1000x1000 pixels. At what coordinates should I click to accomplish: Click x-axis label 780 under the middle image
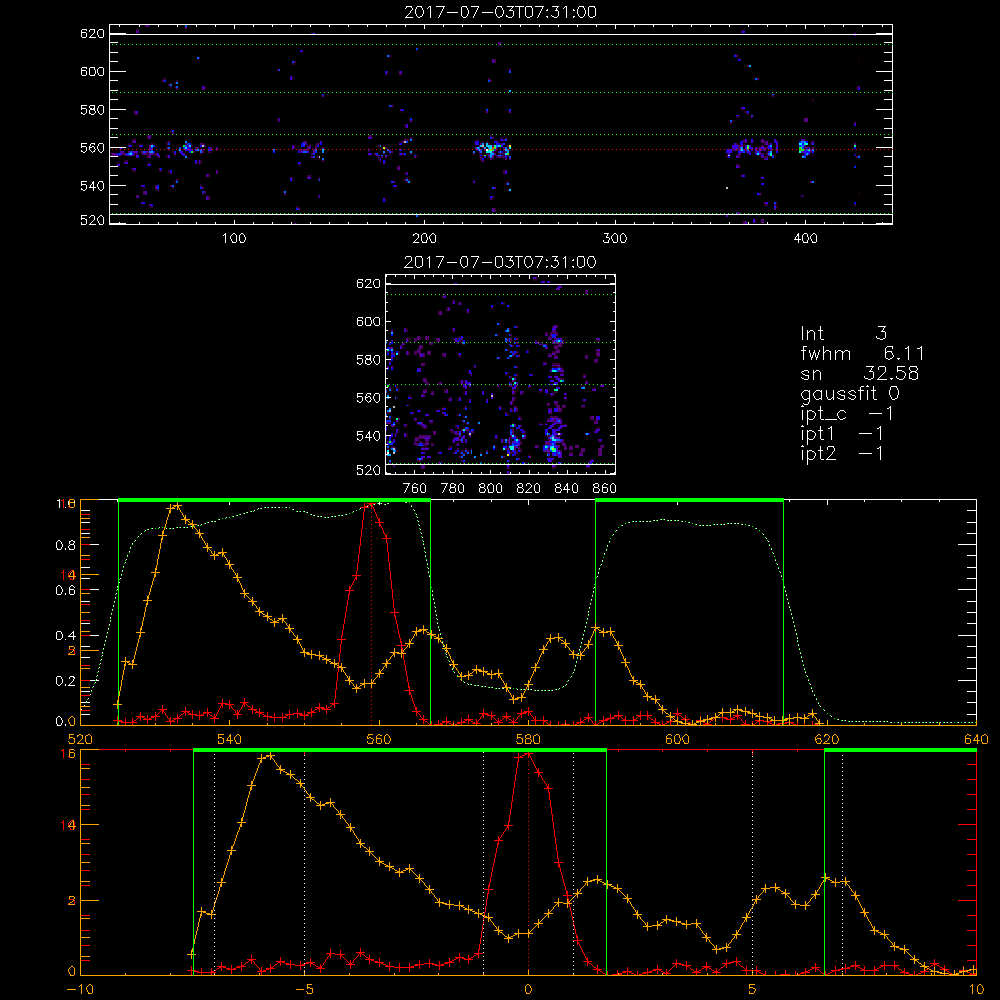click(x=453, y=489)
